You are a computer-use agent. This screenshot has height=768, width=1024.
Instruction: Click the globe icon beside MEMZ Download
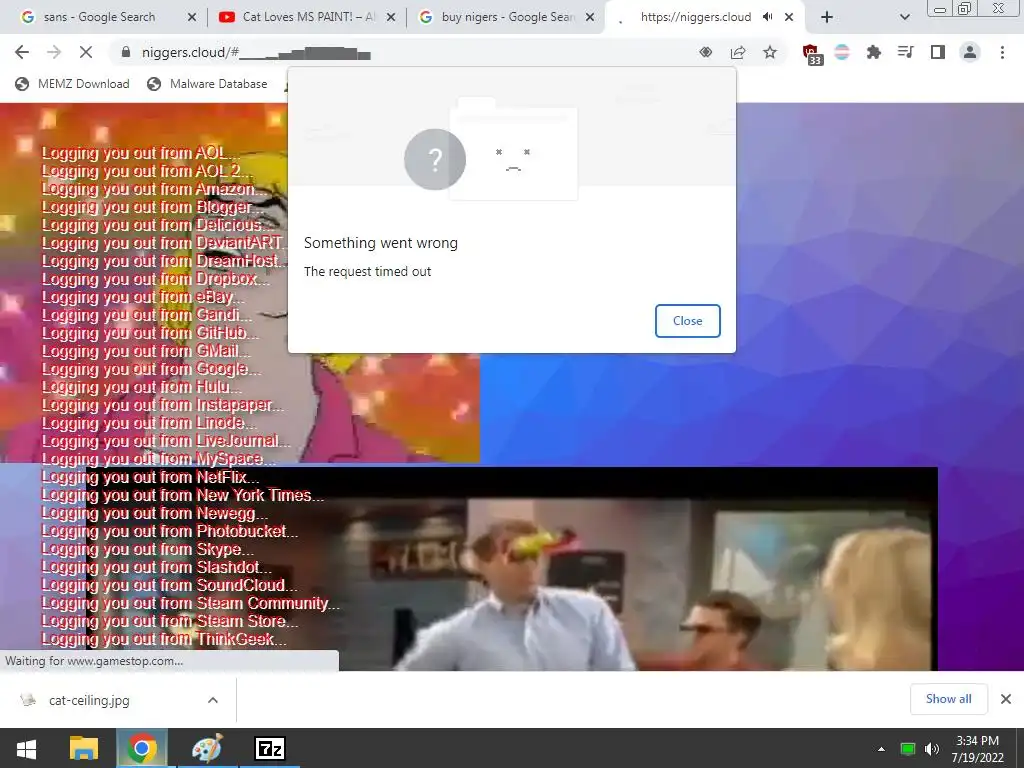click(x=22, y=84)
